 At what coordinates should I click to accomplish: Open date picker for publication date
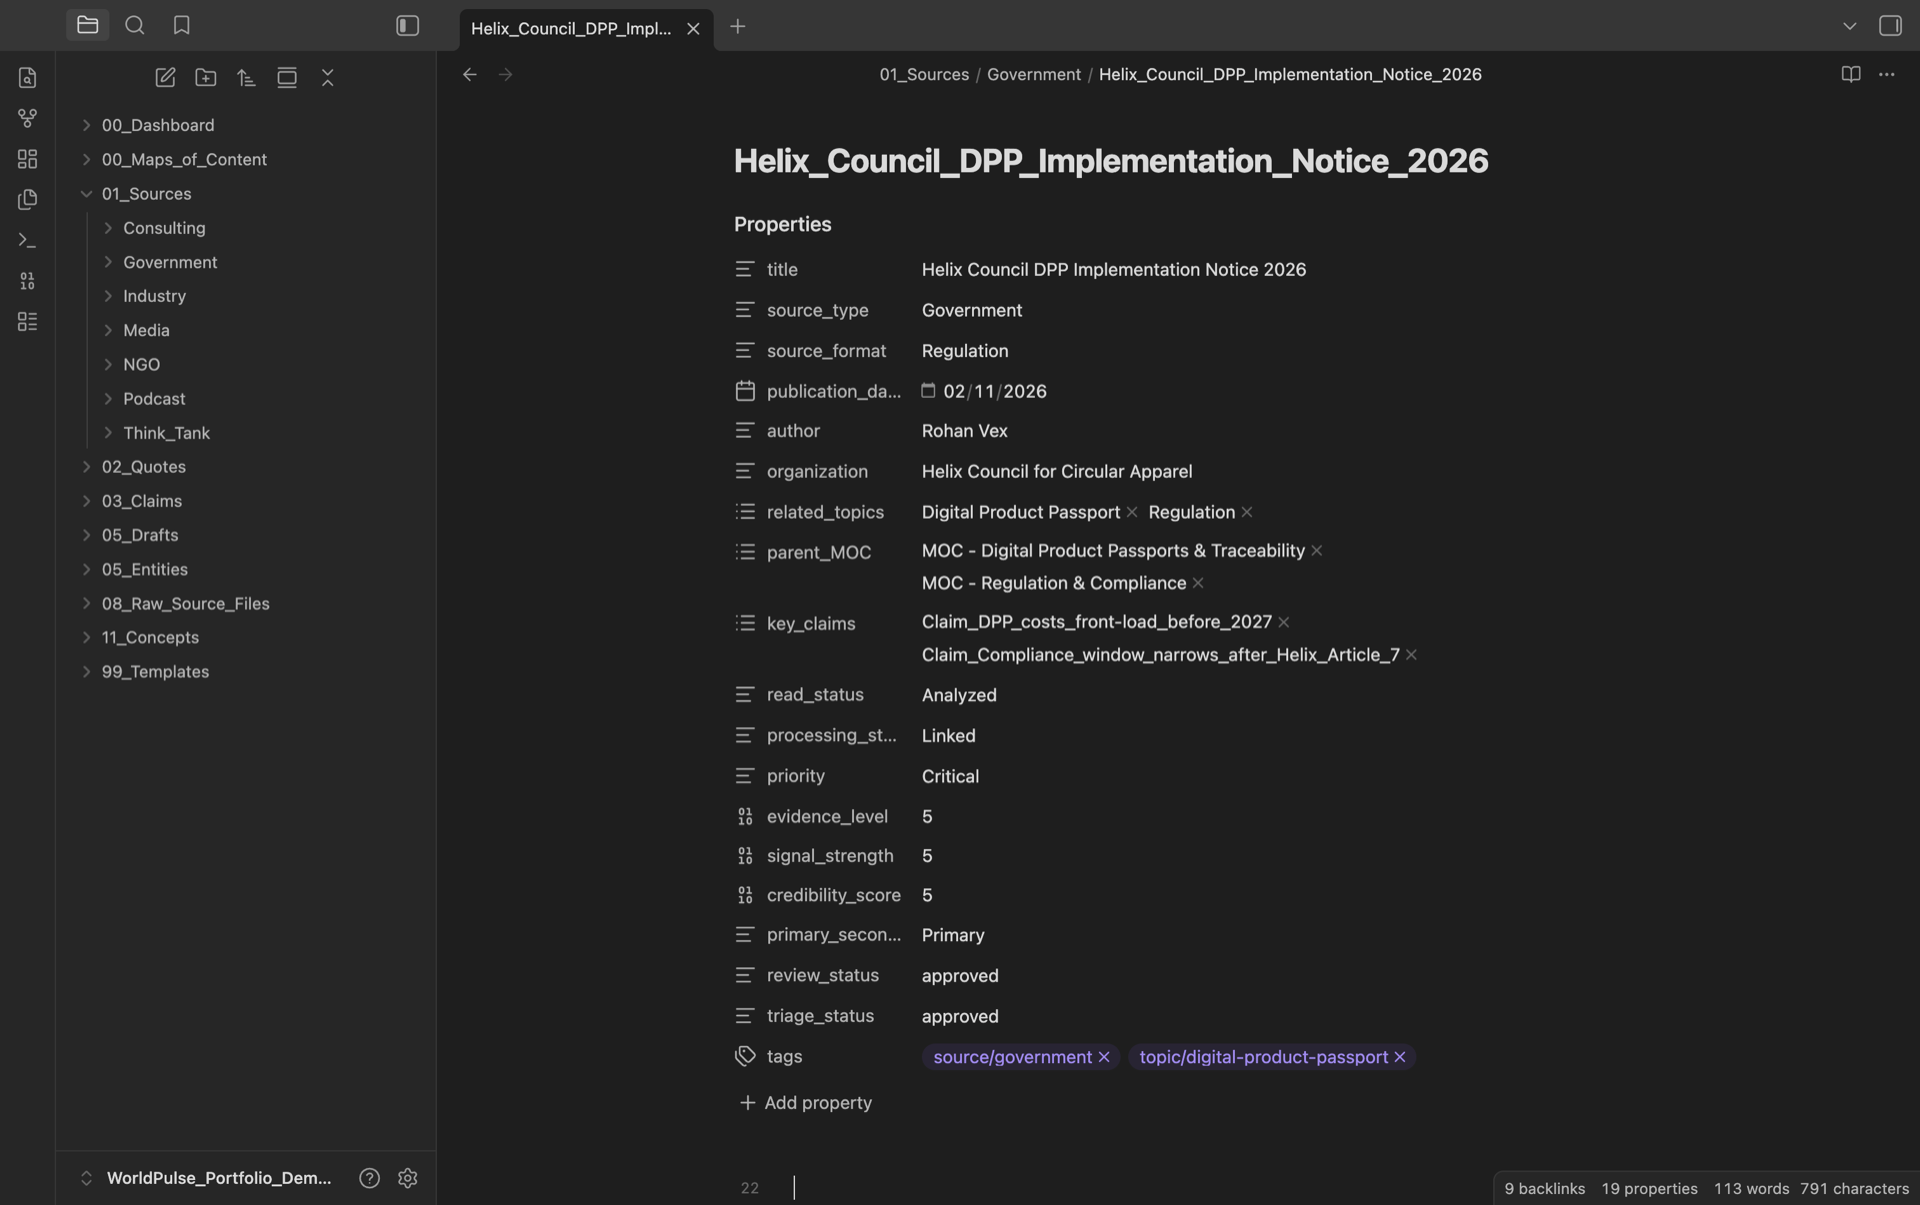click(x=928, y=391)
